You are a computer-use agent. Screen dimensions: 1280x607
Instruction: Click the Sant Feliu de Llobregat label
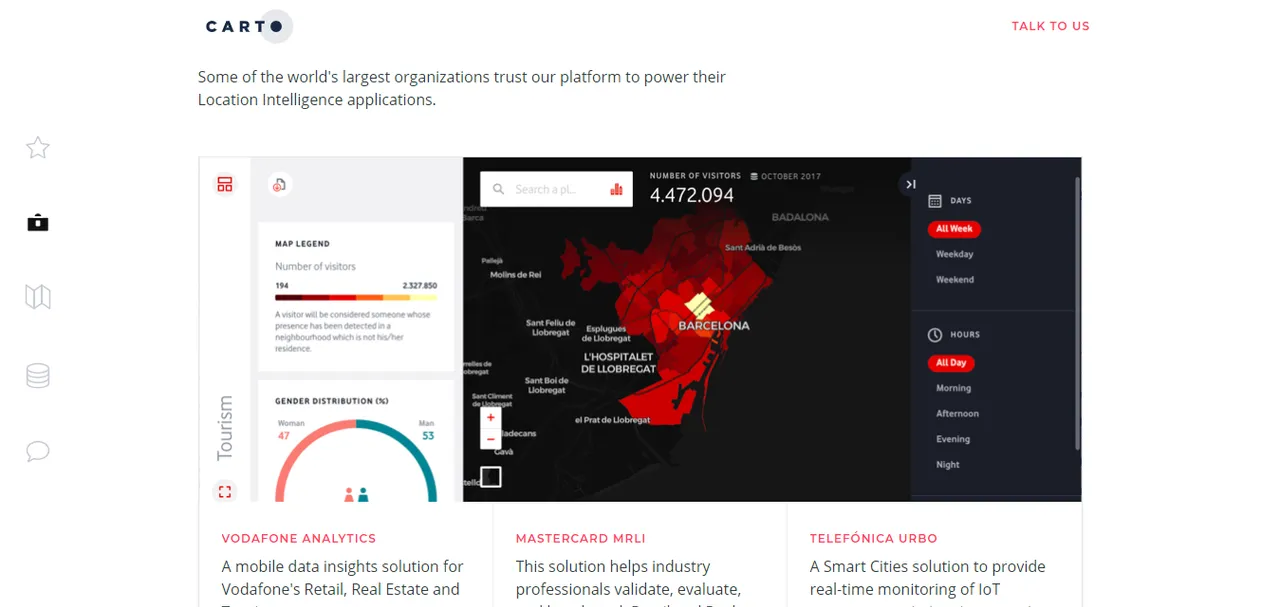click(x=551, y=327)
